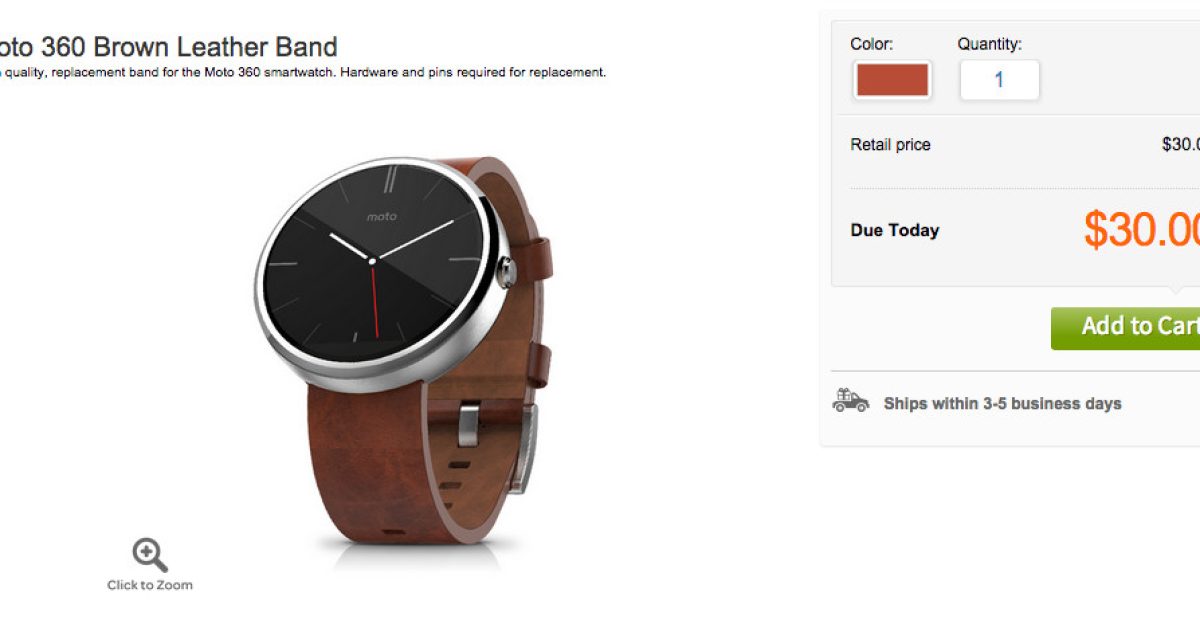1200x628 pixels.
Task: Click the moto logo on watch face
Action: pyautogui.click(x=381, y=216)
